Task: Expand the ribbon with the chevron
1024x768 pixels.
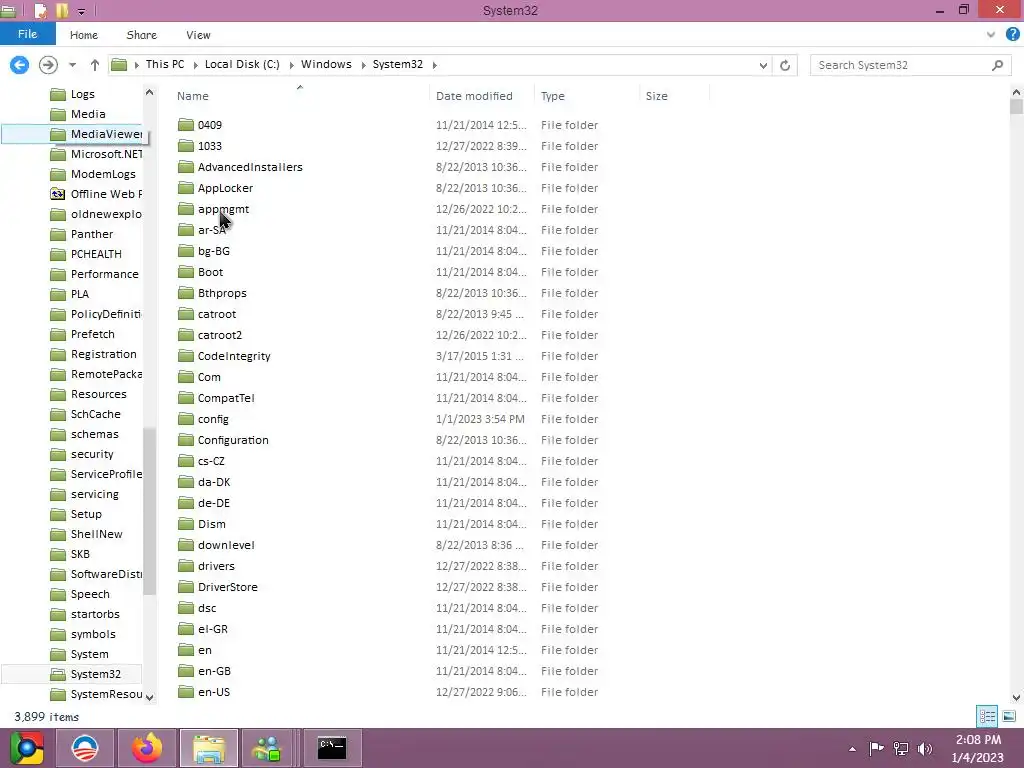Action: (991, 35)
